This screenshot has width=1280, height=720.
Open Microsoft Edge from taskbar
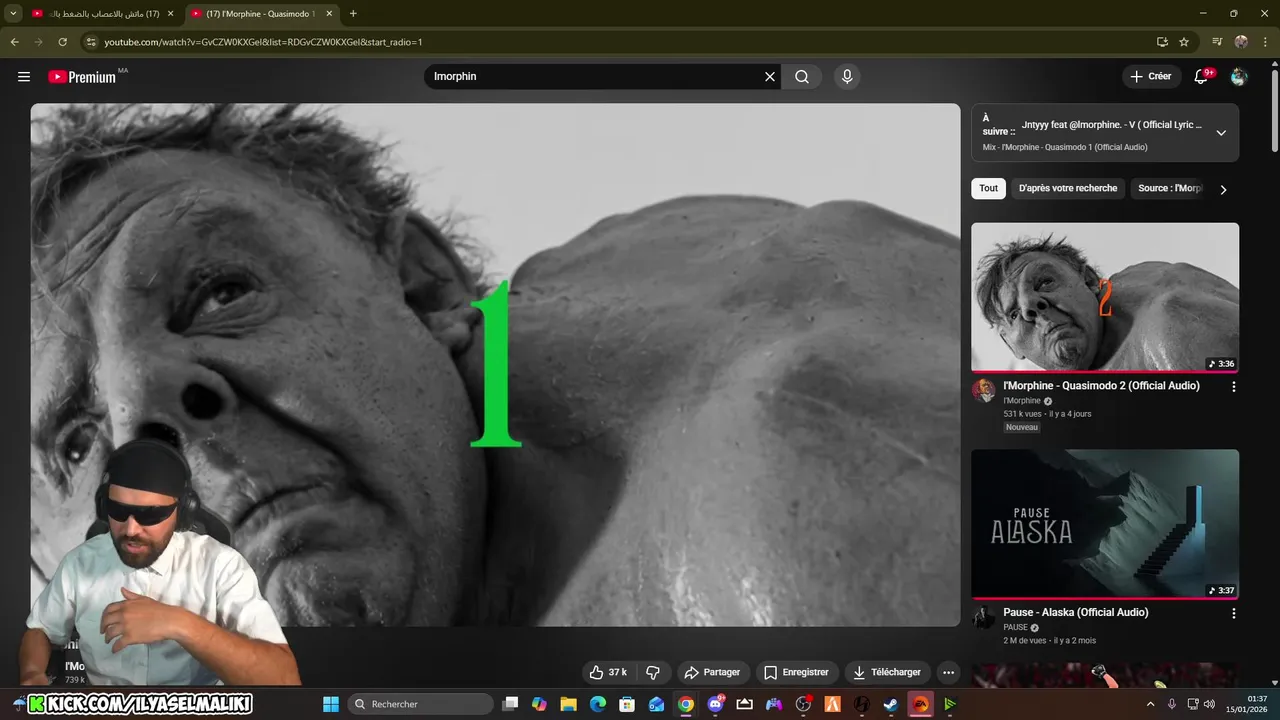[598, 704]
